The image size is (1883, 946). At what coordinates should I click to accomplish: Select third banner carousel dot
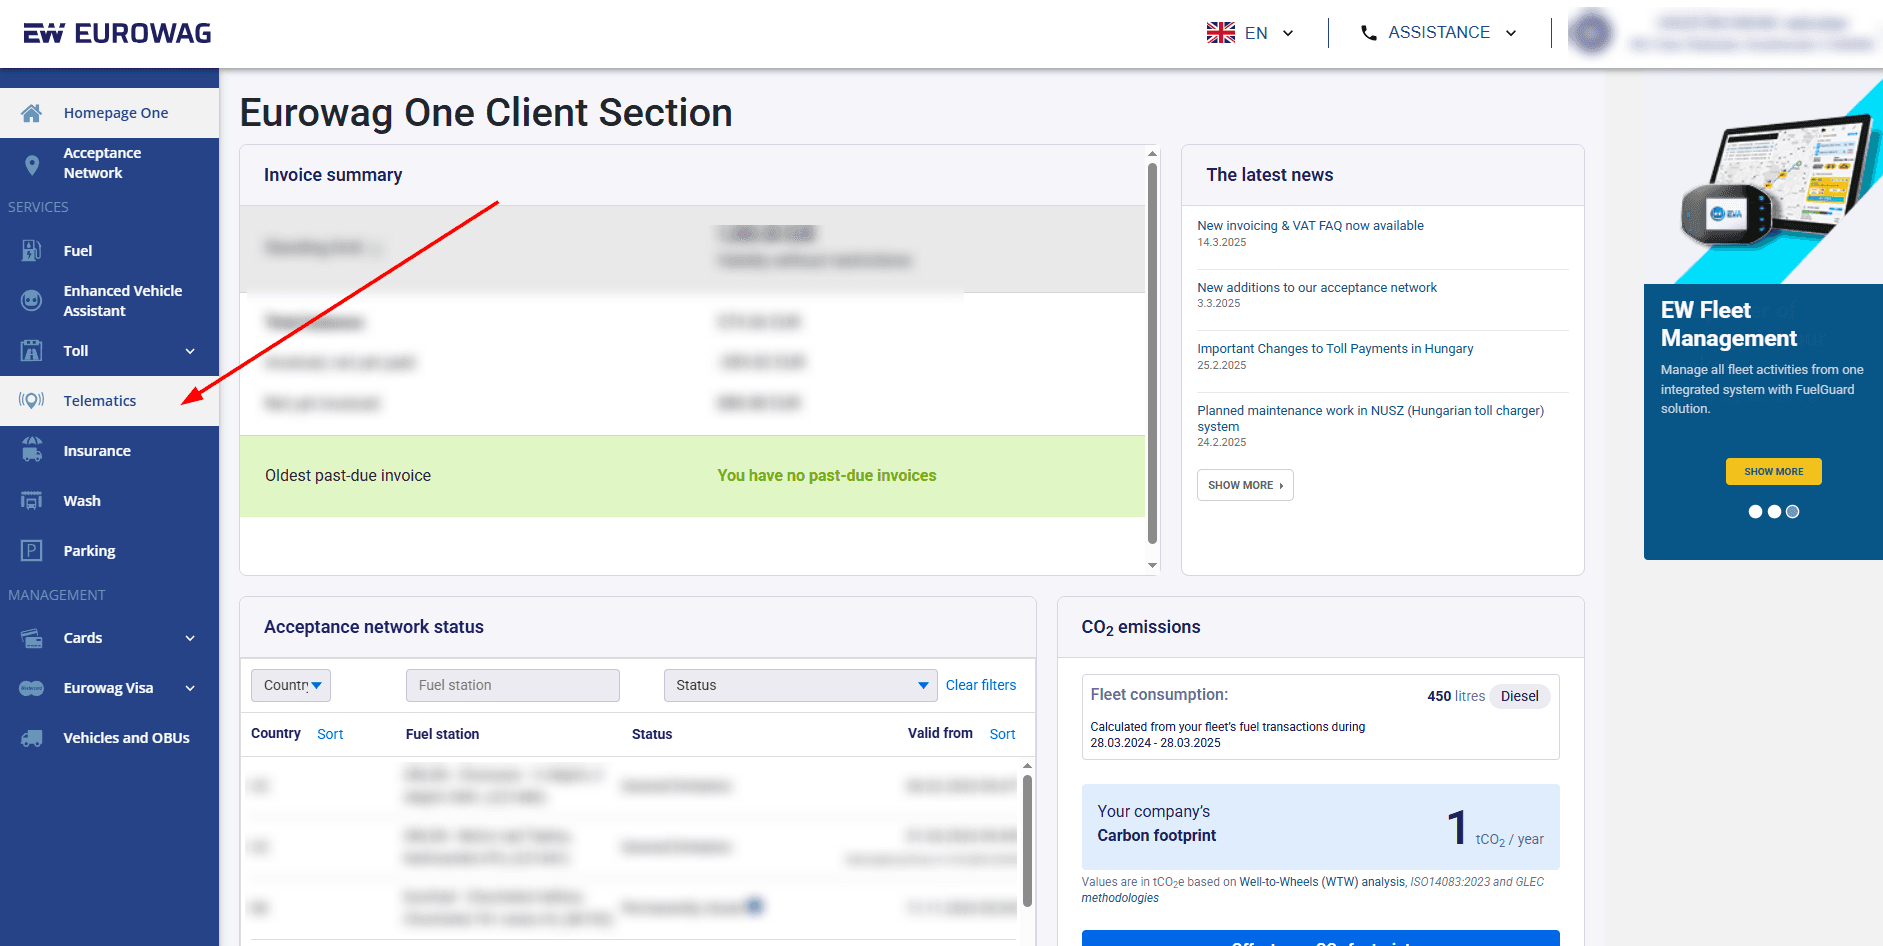pyautogui.click(x=1793, y=512)
